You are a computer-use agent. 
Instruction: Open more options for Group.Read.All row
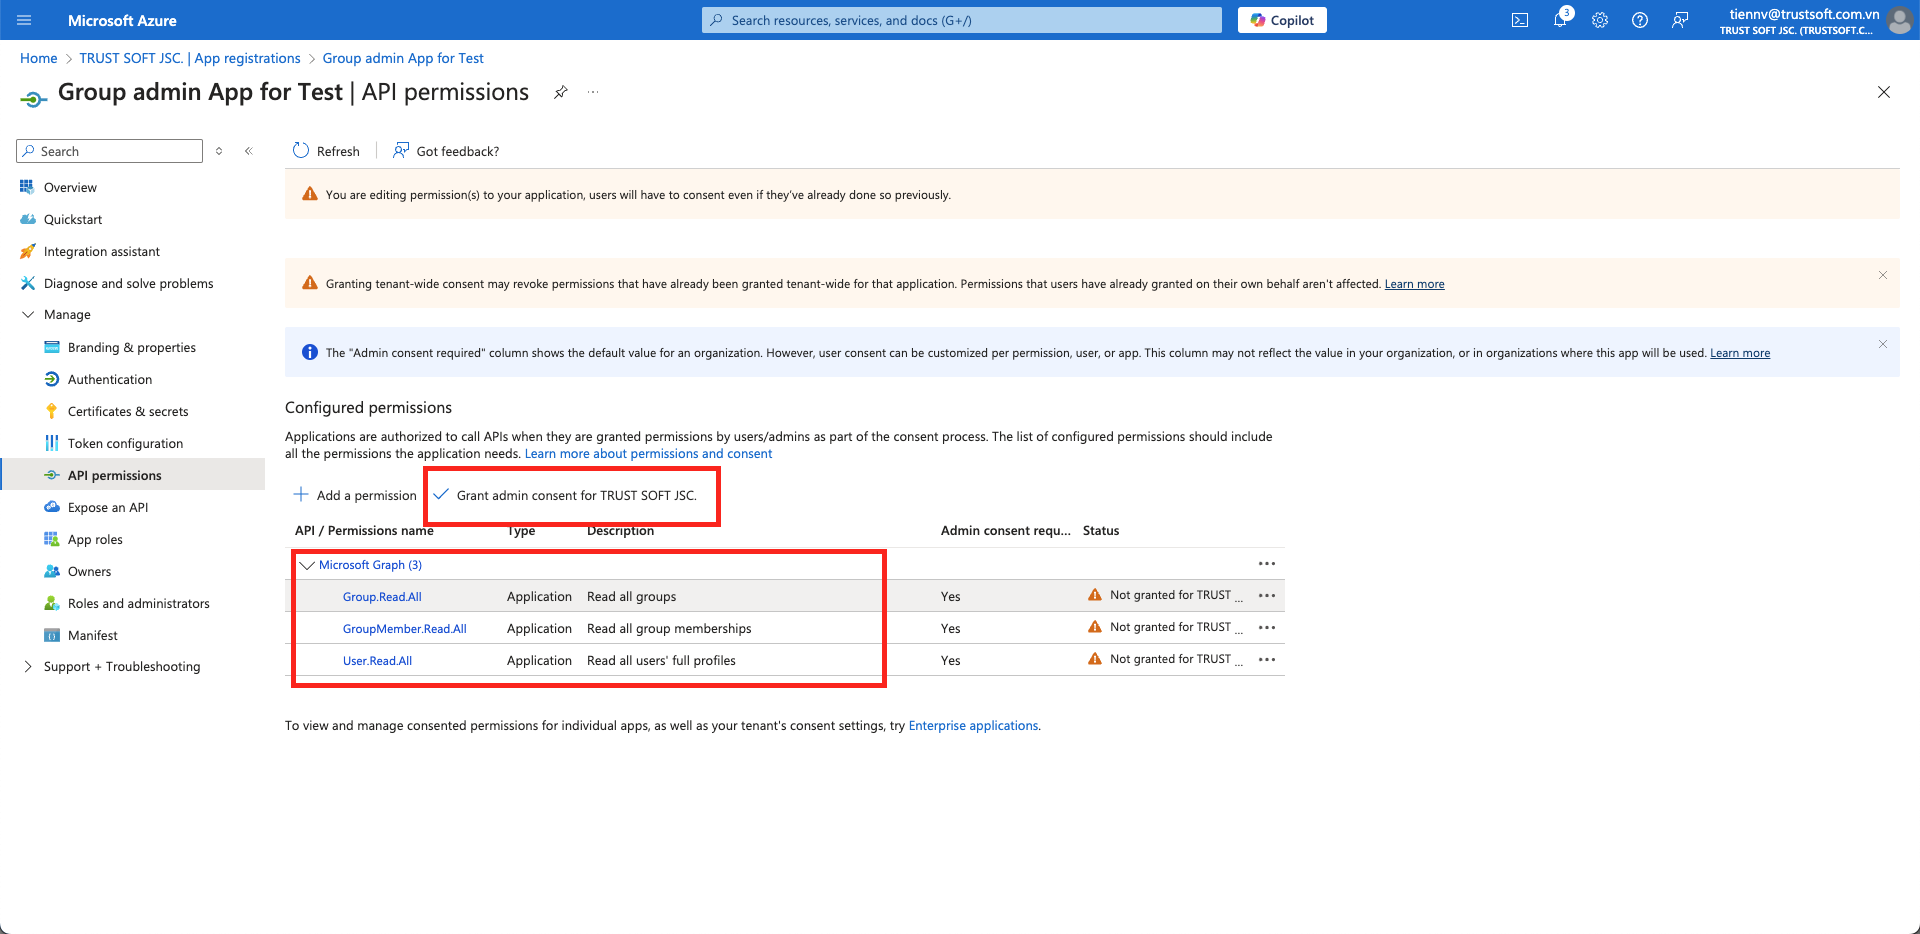coord(1266,596)
